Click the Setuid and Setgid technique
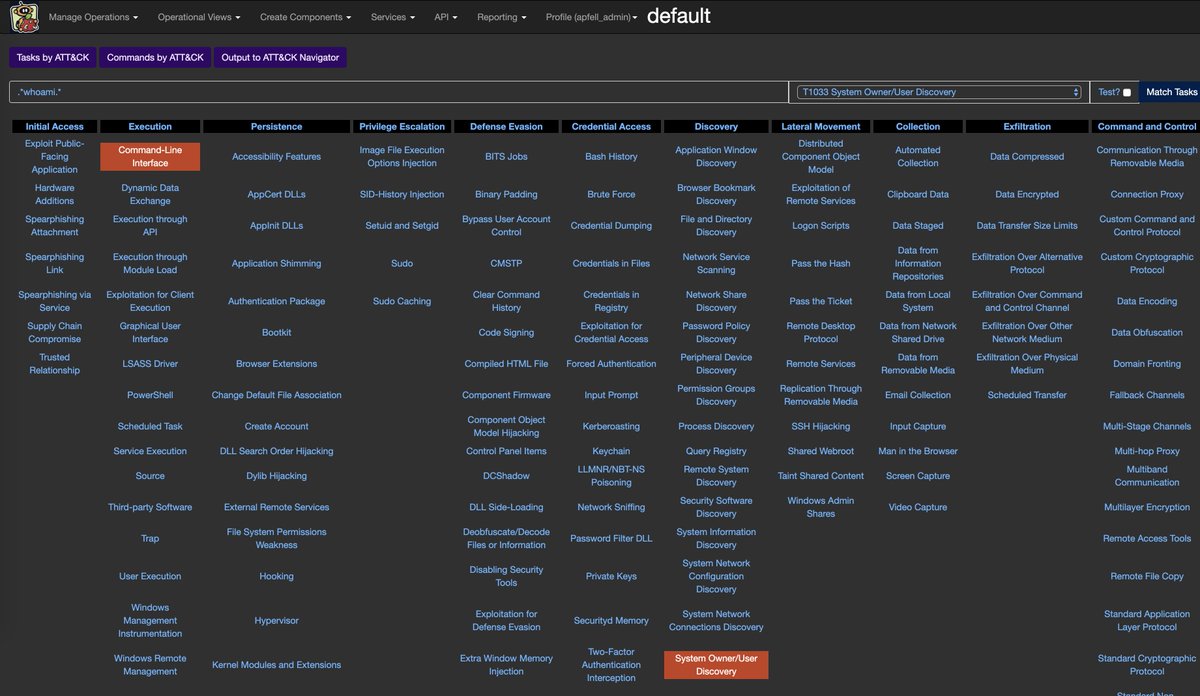This screenshot has width=1200, height=696. coord(402,226)
